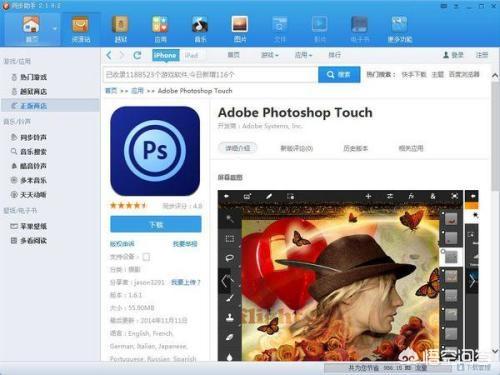The image size is (500, 375).
Task: Click 应用 in the breadcrumb
Action: 137,91
